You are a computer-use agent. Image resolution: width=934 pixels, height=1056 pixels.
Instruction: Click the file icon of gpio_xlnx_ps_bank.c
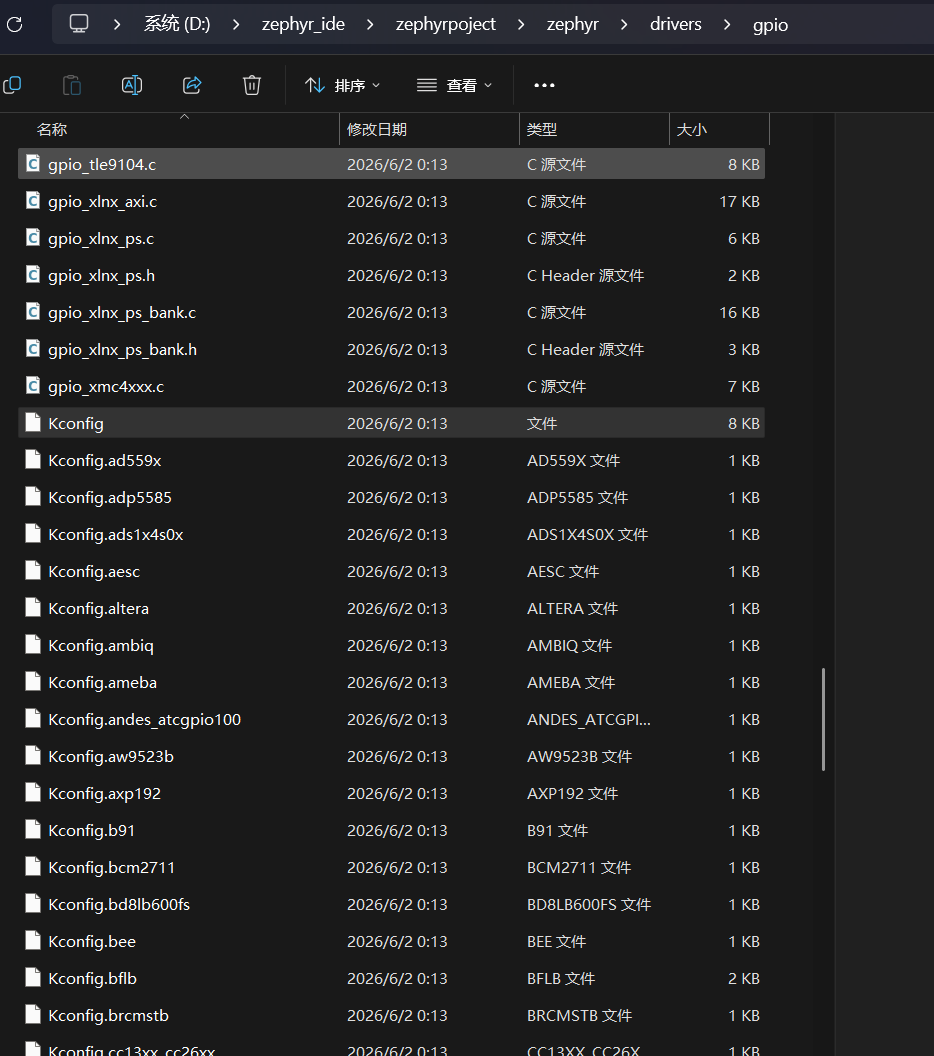pos(32,312)
